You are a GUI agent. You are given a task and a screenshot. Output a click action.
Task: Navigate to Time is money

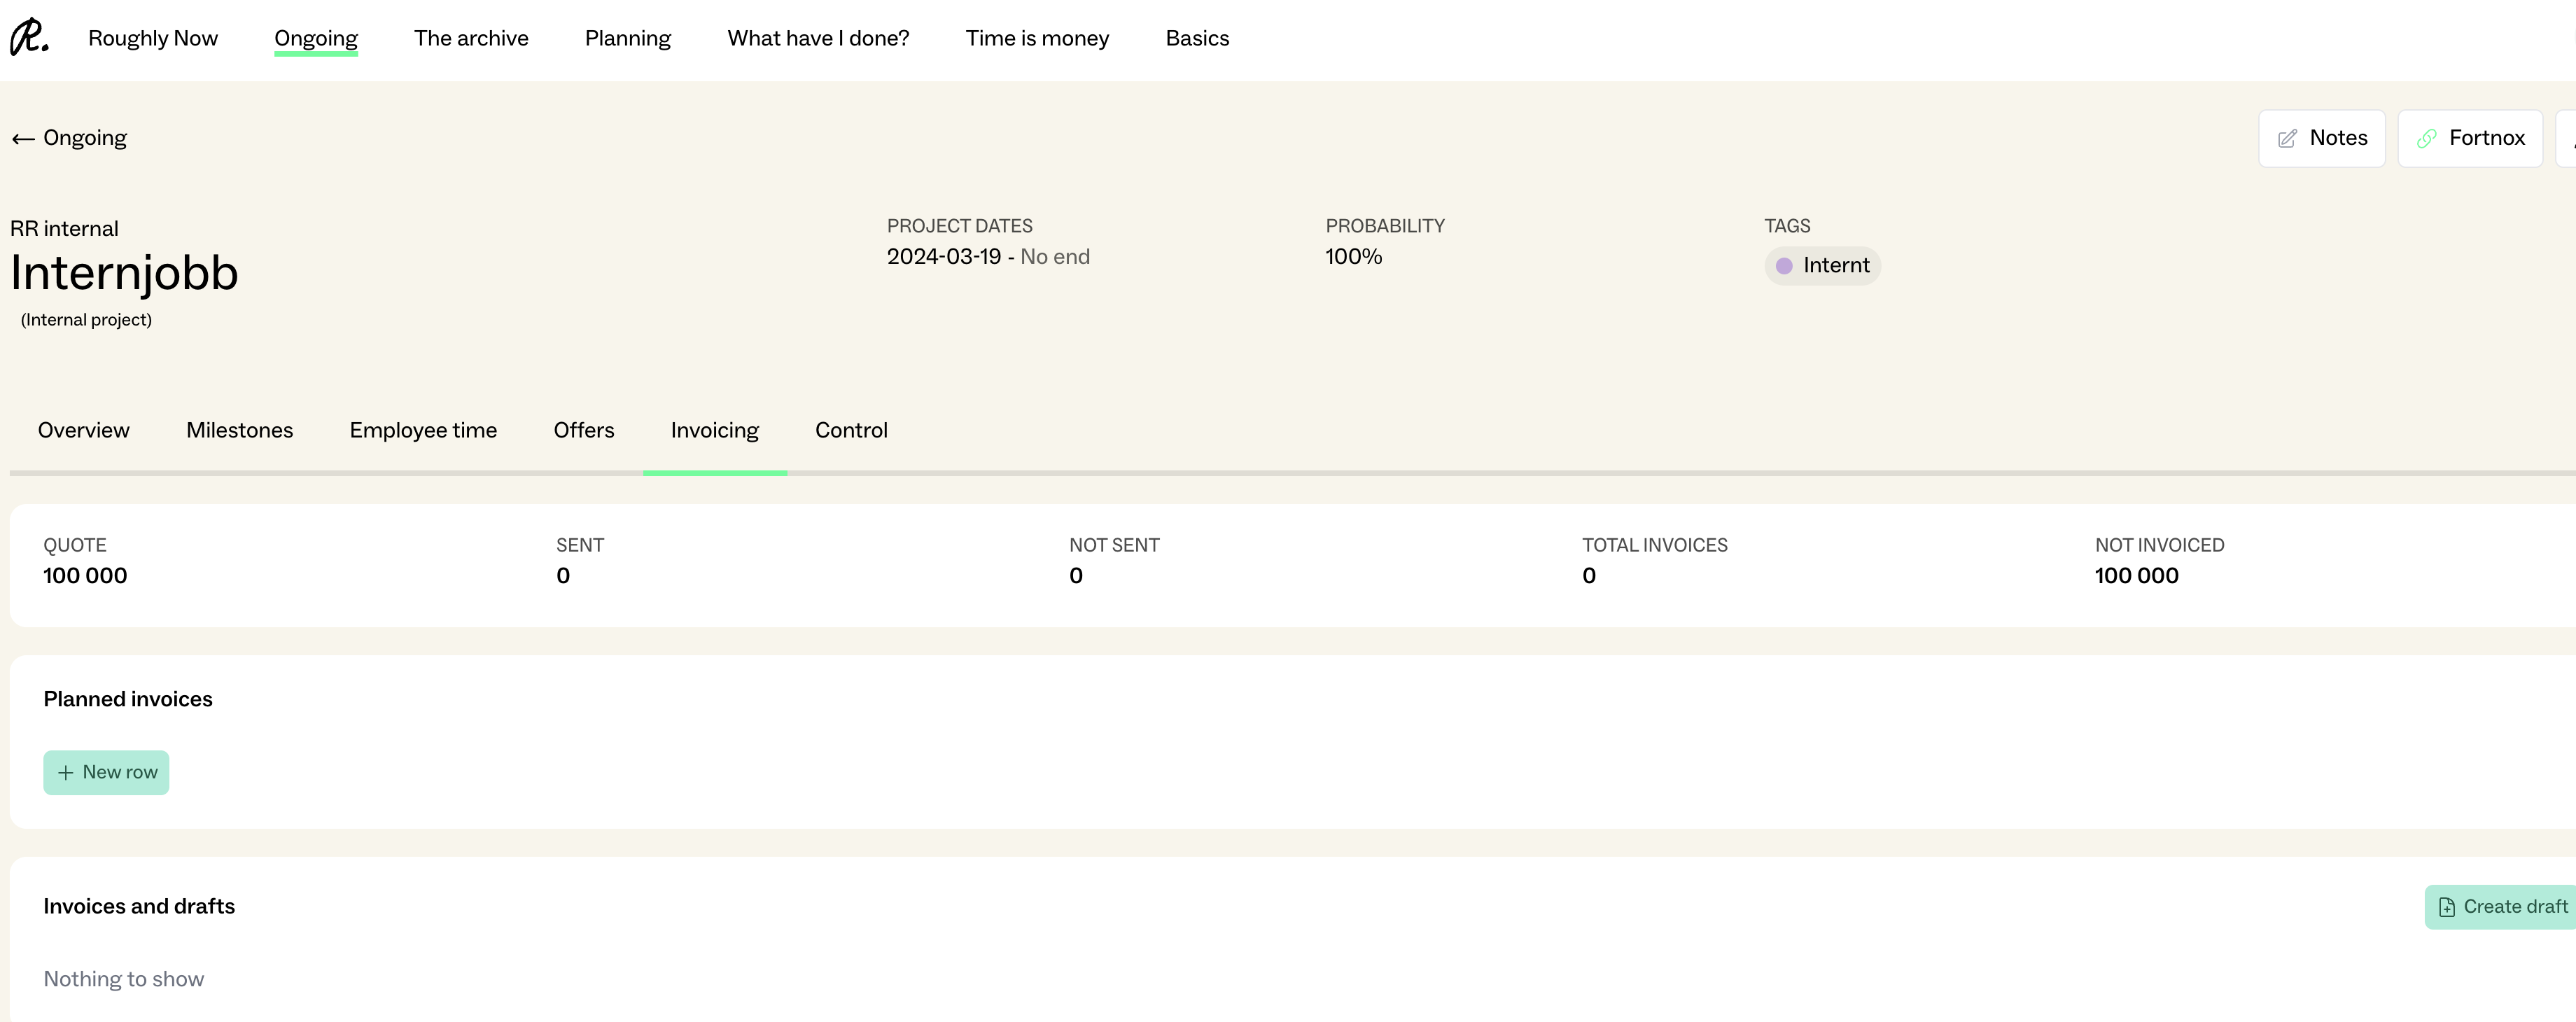(1037, 38)
